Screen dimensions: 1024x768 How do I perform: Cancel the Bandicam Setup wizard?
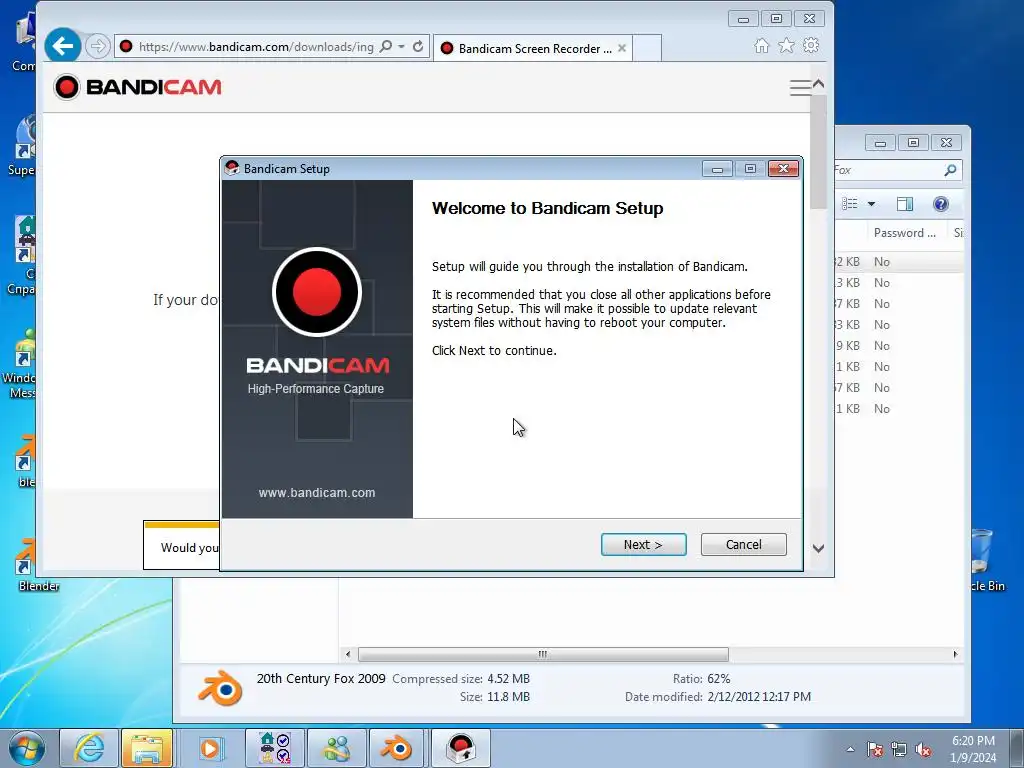(743, 545)
